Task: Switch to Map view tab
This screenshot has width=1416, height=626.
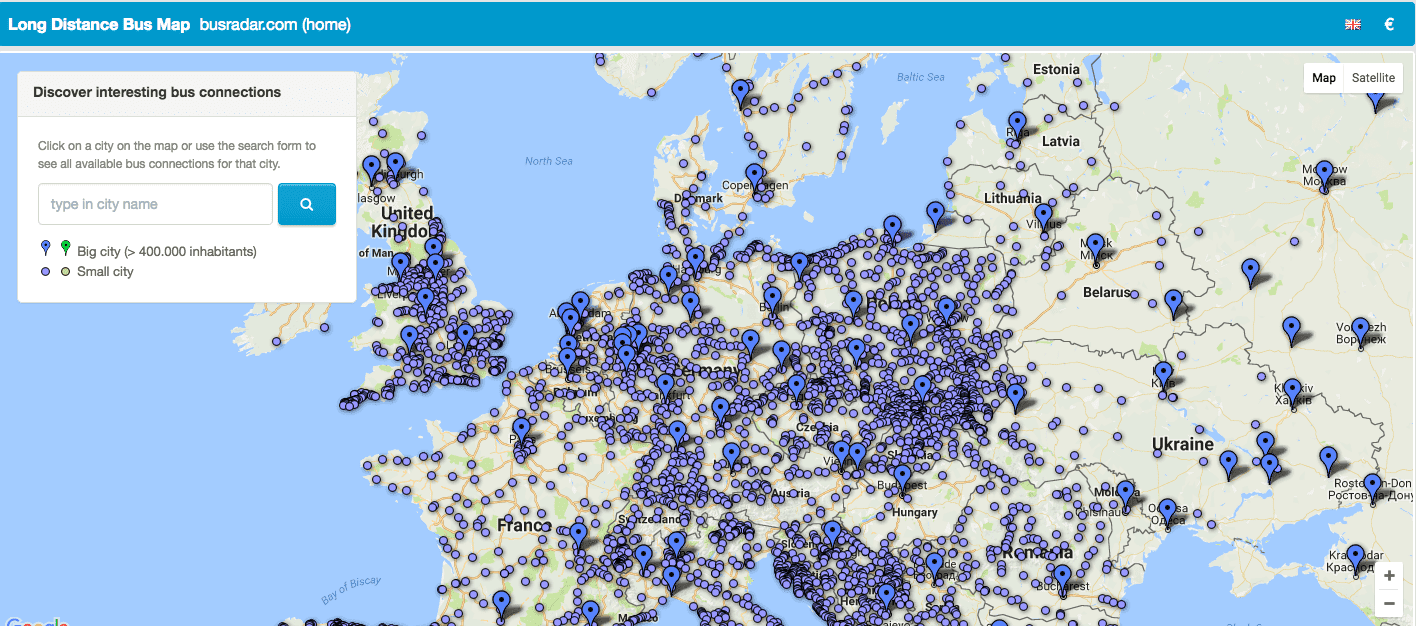Action: click(1324, 78)
